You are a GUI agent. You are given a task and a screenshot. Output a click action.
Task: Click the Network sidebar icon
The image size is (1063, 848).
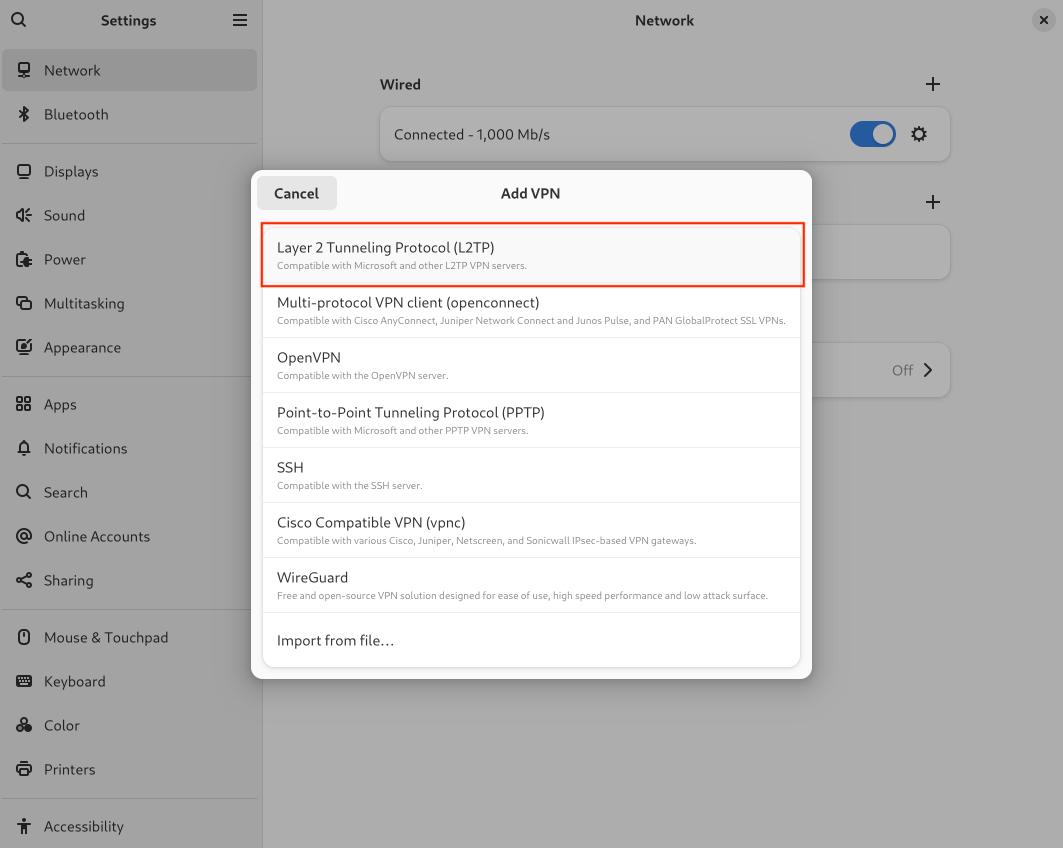[x=24, y=70]
